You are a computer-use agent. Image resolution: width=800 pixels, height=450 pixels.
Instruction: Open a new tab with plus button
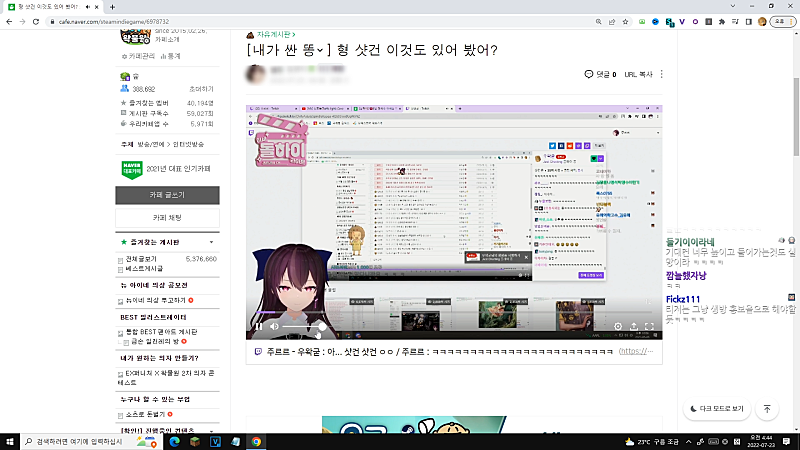pos(112,7)
